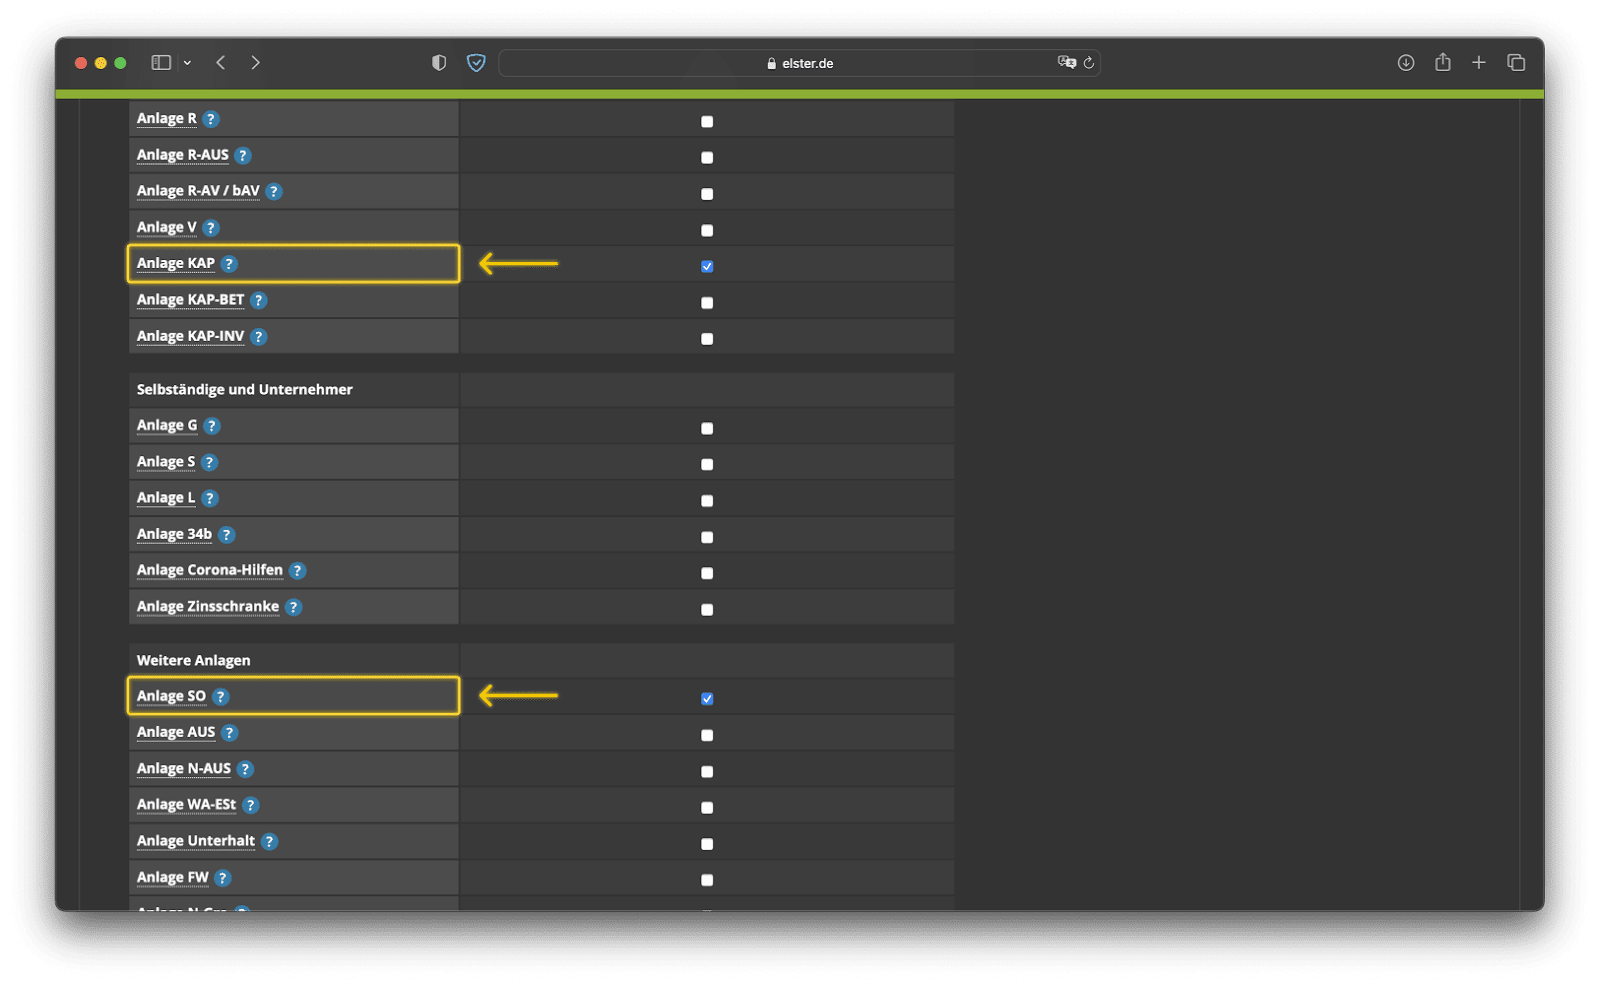Go back to previous page
The width and height of the screenshot is (1600, 984).
click(221, 63)
